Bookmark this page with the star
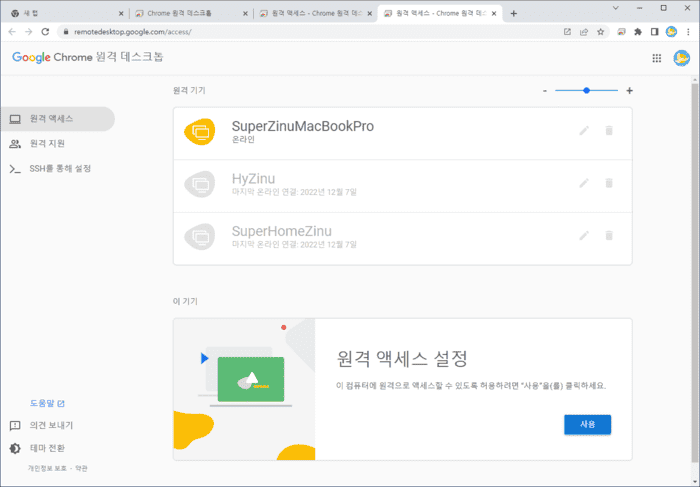Viewport: 700px width, 487px height. coord(600,32)
